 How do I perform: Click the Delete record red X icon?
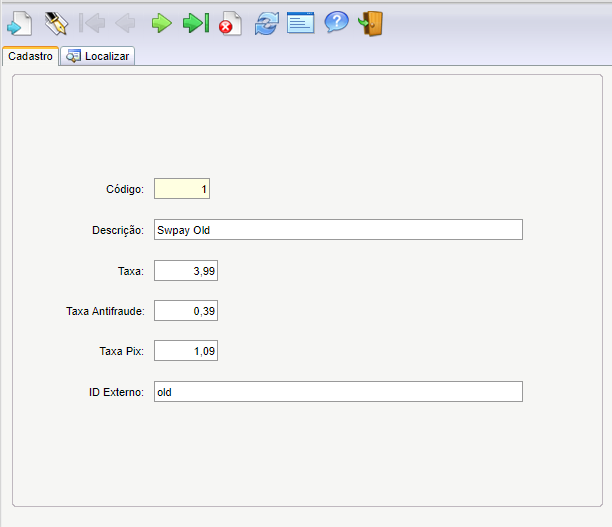(x=231, y=23)
